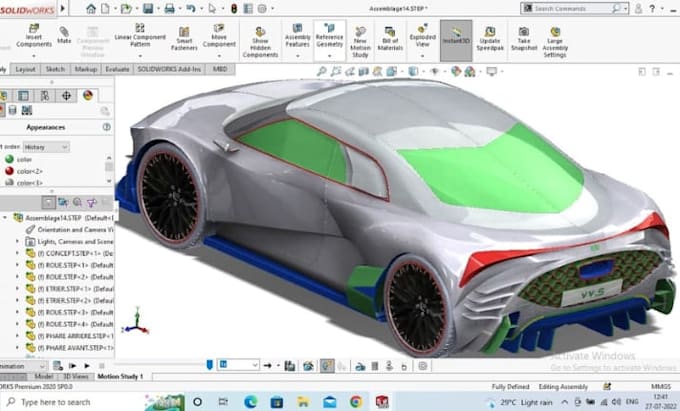Toggle Hide/Show Items in view toolbar
Screen dimensions: 680x411
(435, 71)
